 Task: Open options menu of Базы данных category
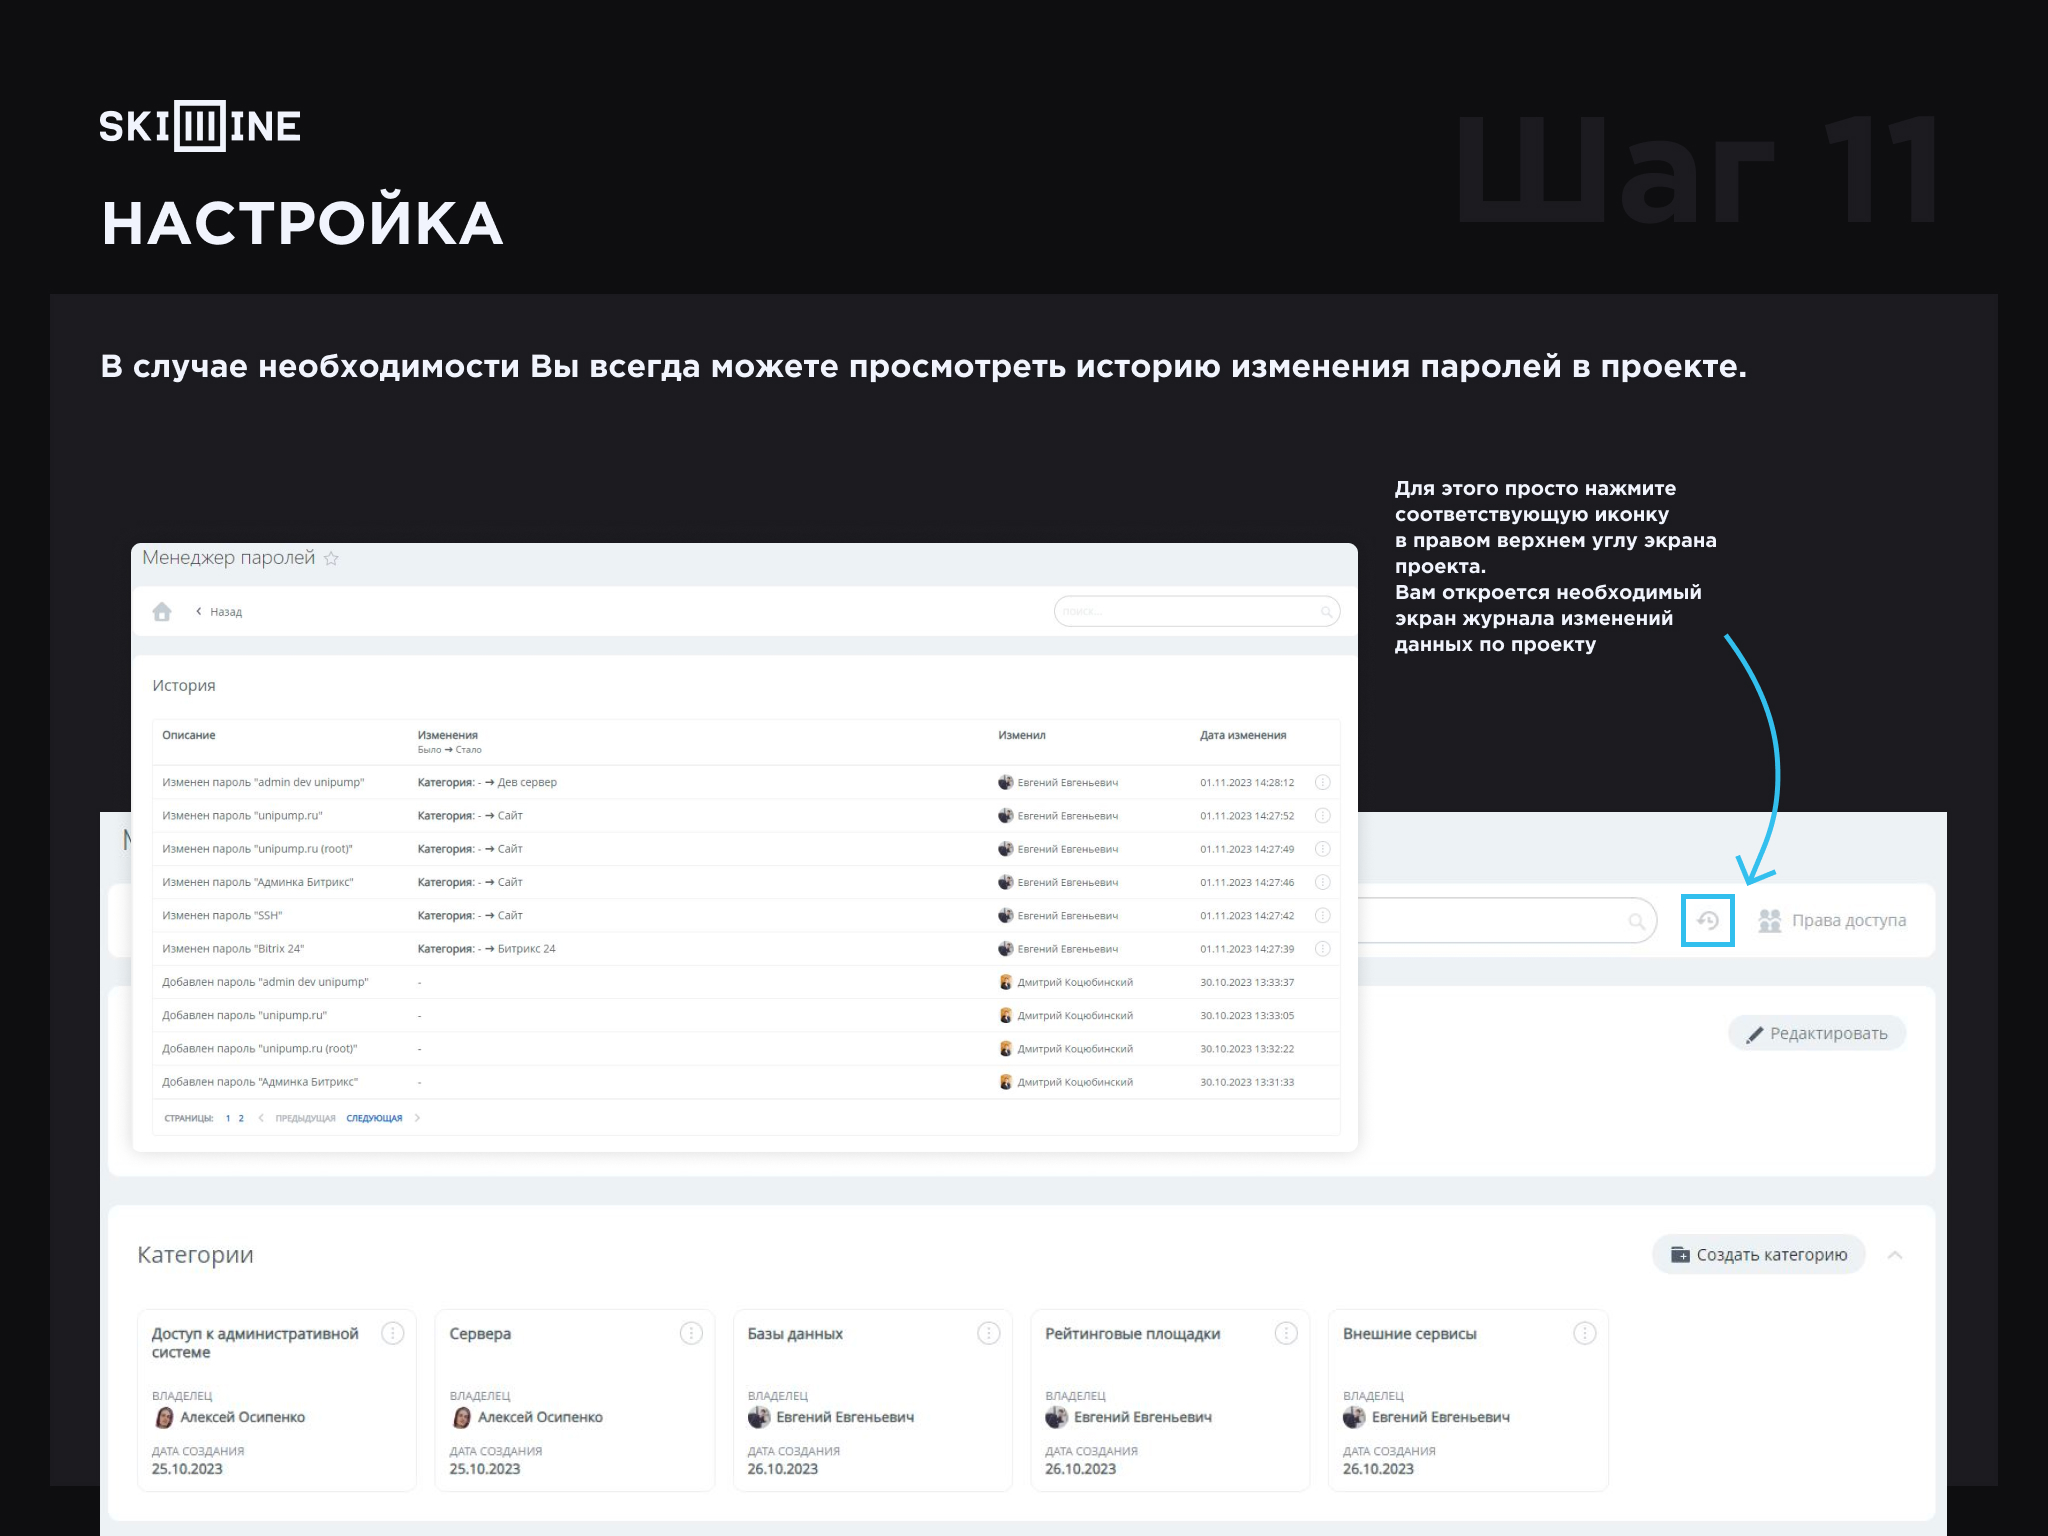coord(988,1333)
